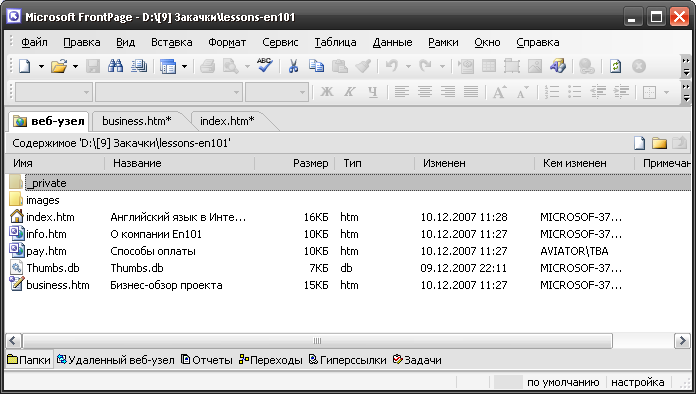696x394 pixels.
Task: Click the Format Painter brush icon
Action: point(363,67)
